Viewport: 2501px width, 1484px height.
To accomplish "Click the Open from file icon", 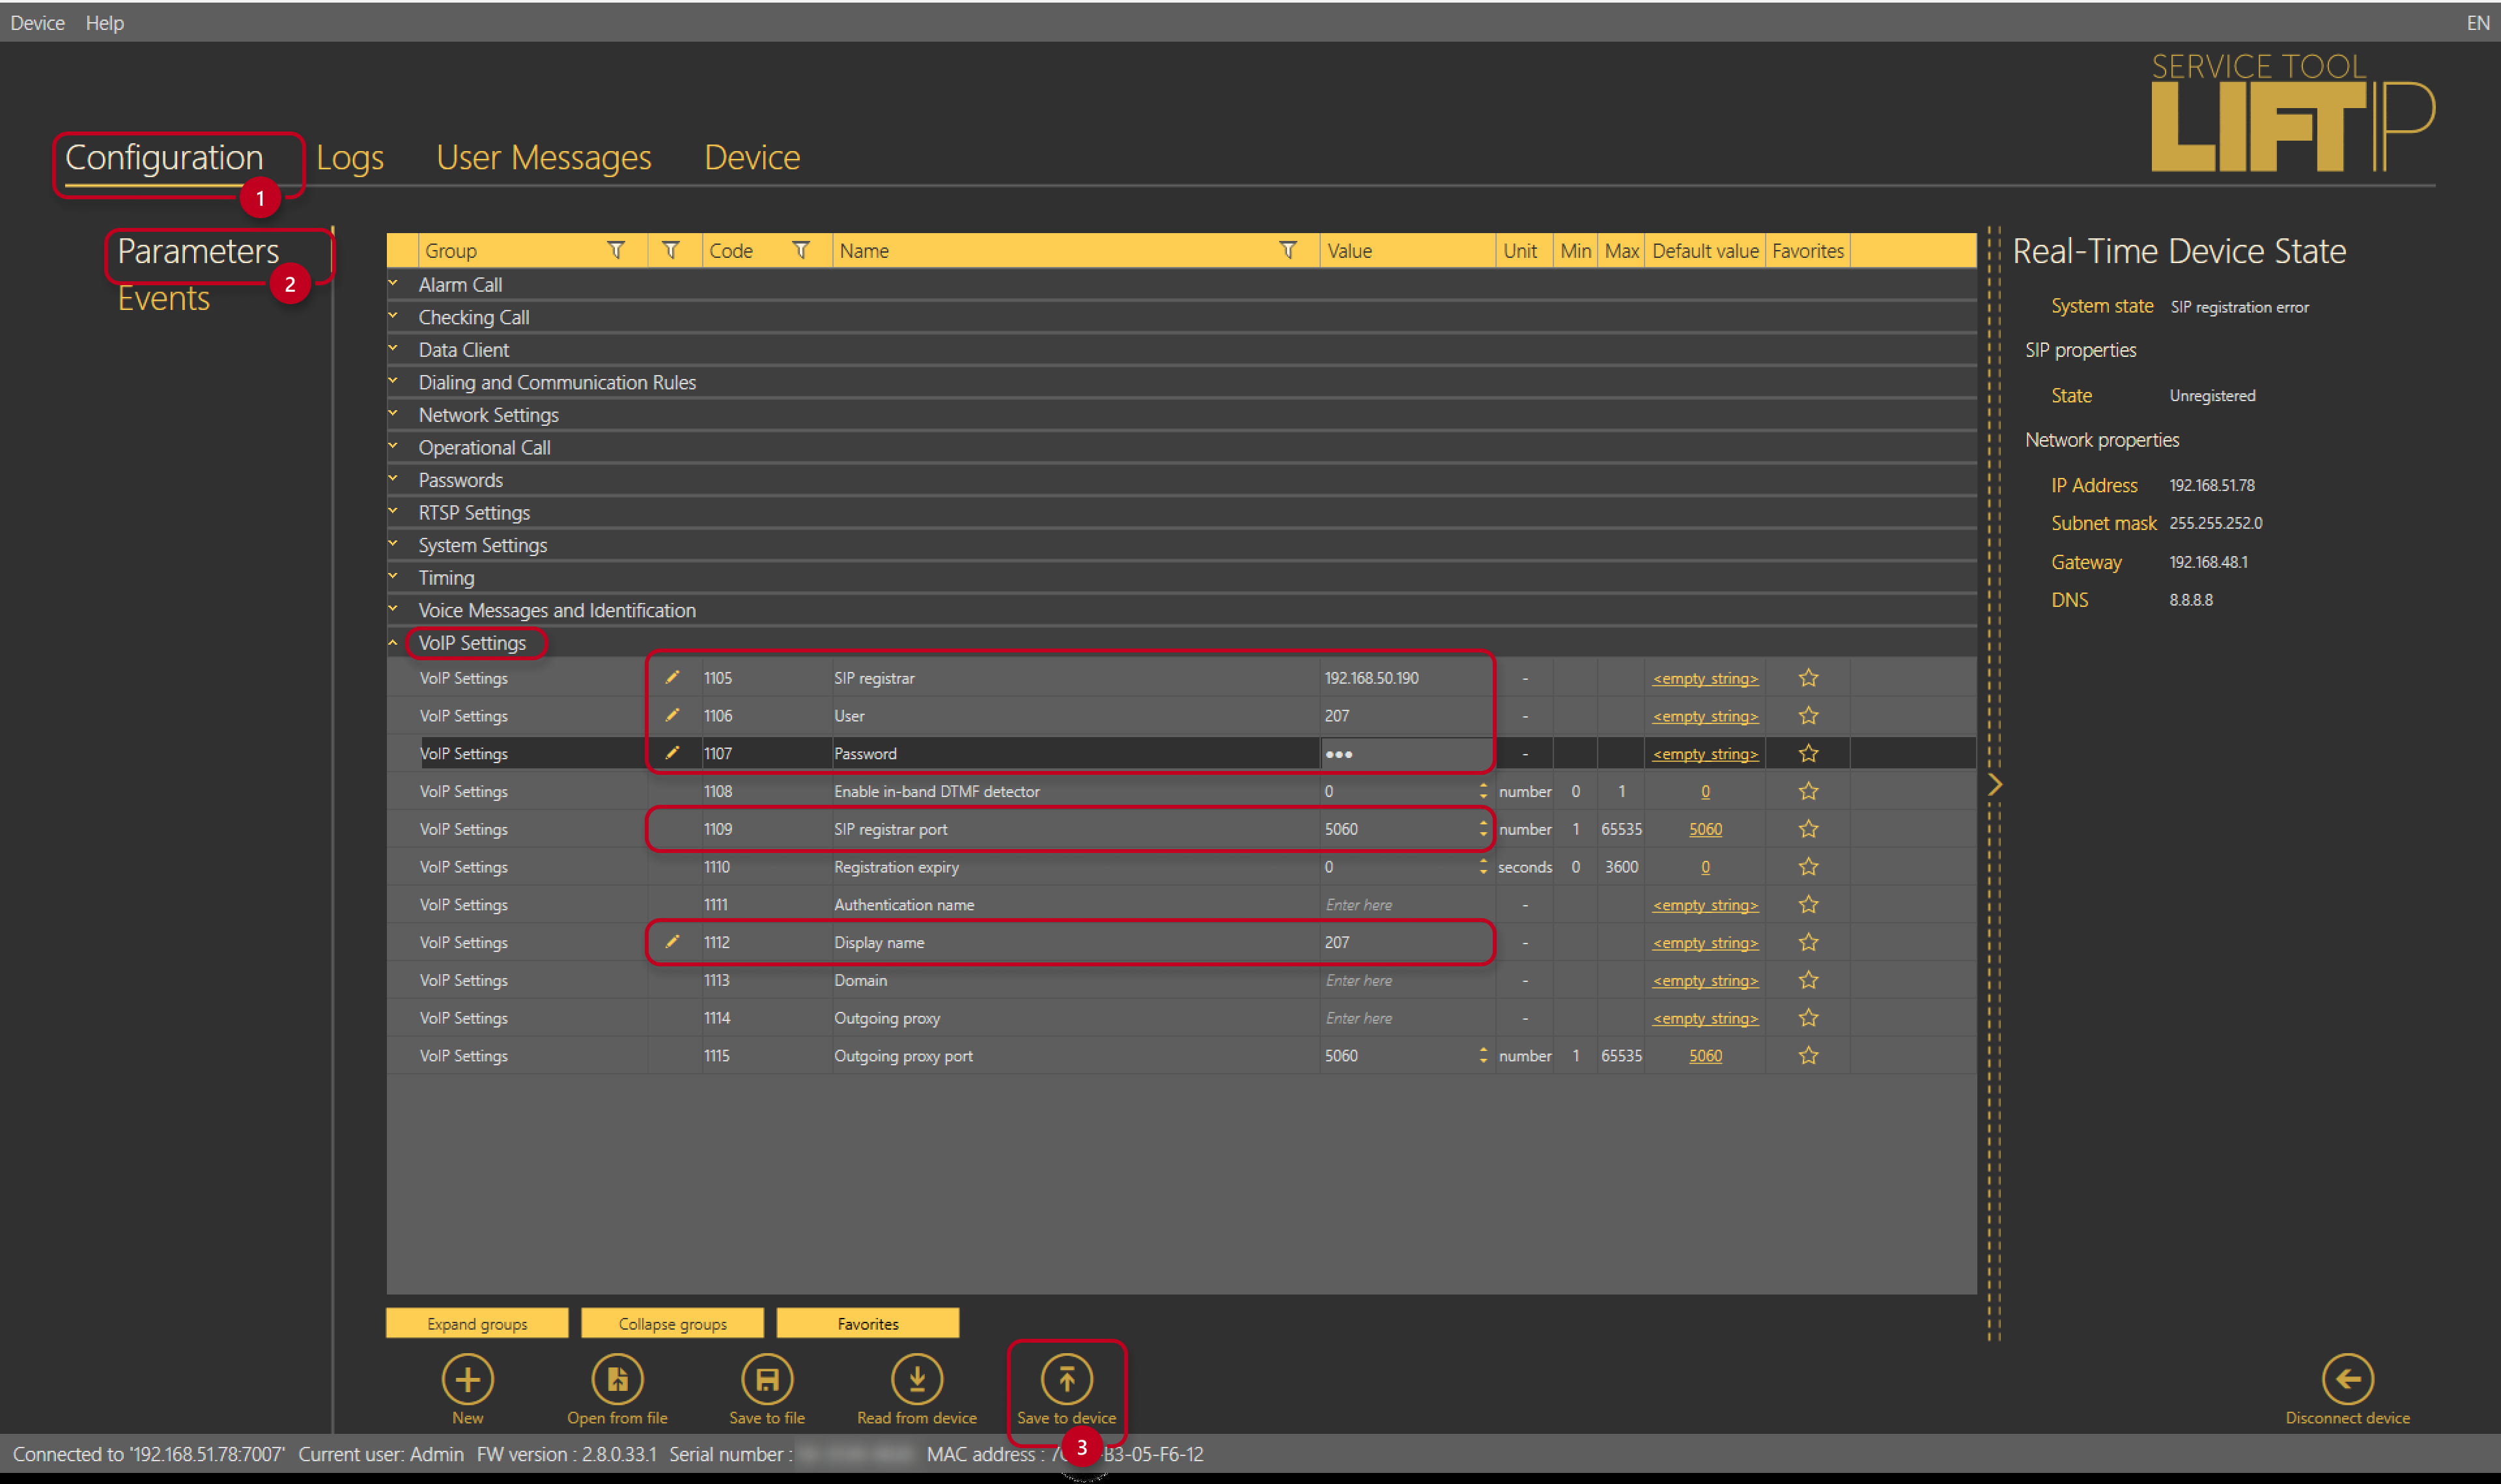I will click(x=617, y=1379).
